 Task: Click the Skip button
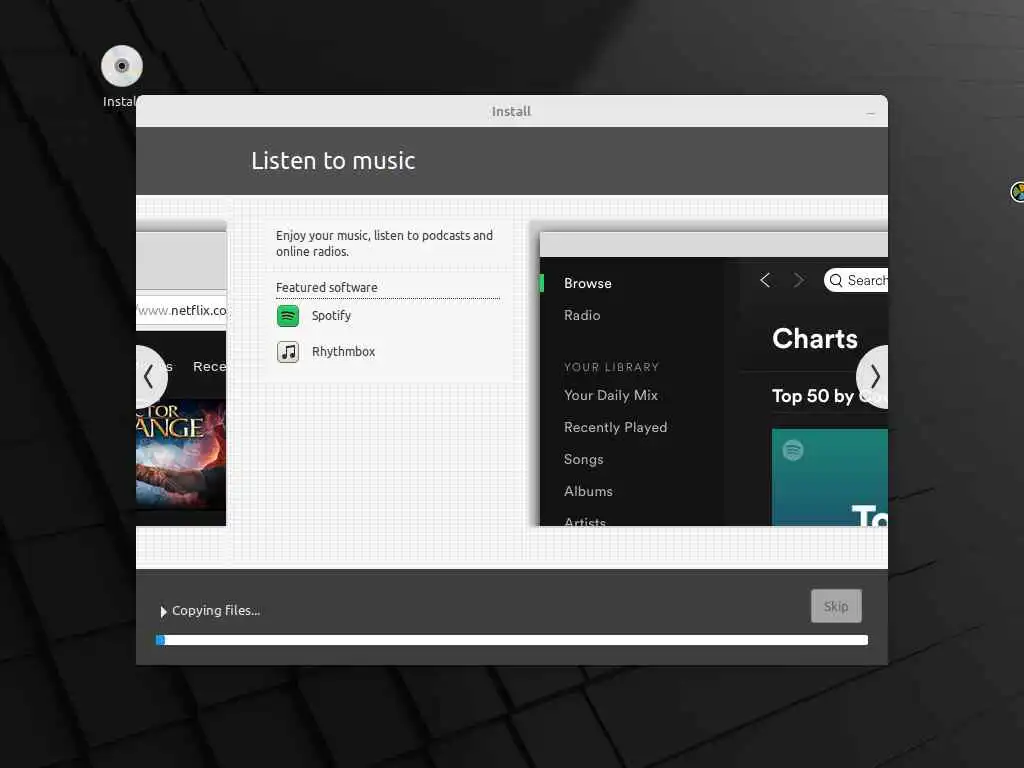click(x=836, y=606)
